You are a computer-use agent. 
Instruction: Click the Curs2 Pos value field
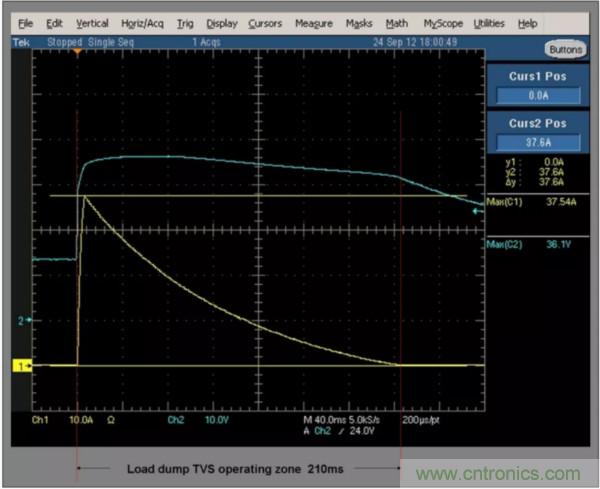539,141
